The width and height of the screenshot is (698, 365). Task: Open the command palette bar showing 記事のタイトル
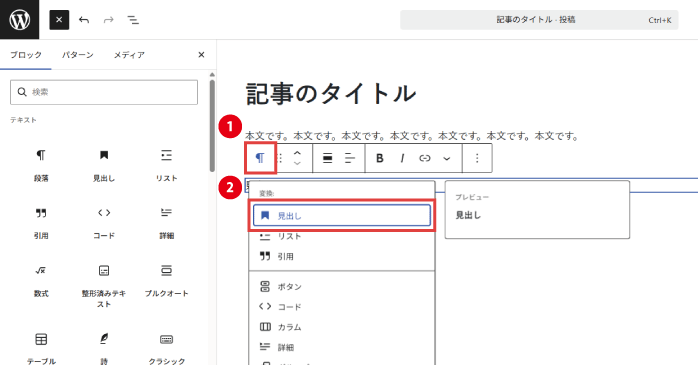(539, 20)
